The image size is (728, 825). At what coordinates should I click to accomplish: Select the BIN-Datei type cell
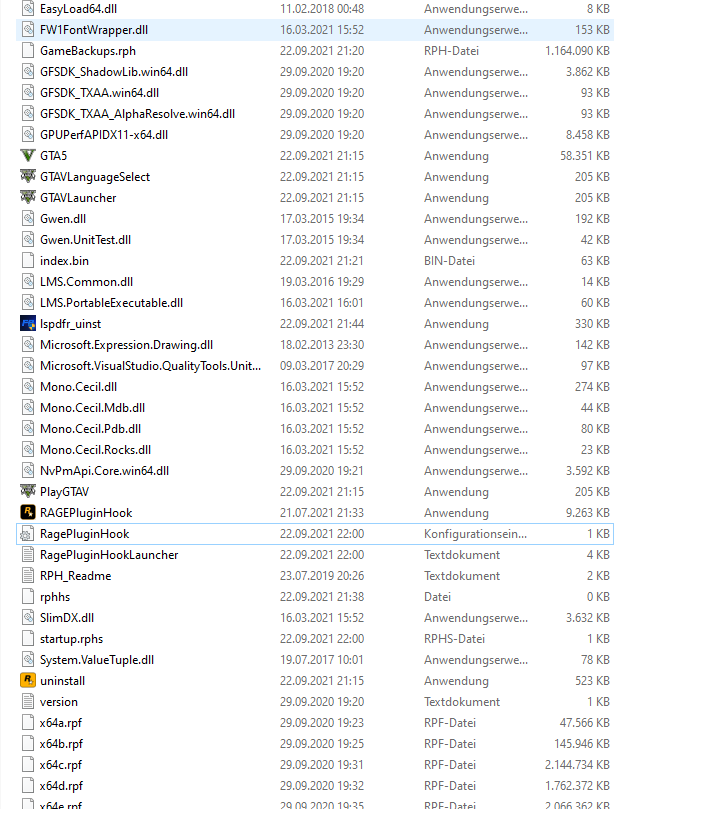pos(449,260)
